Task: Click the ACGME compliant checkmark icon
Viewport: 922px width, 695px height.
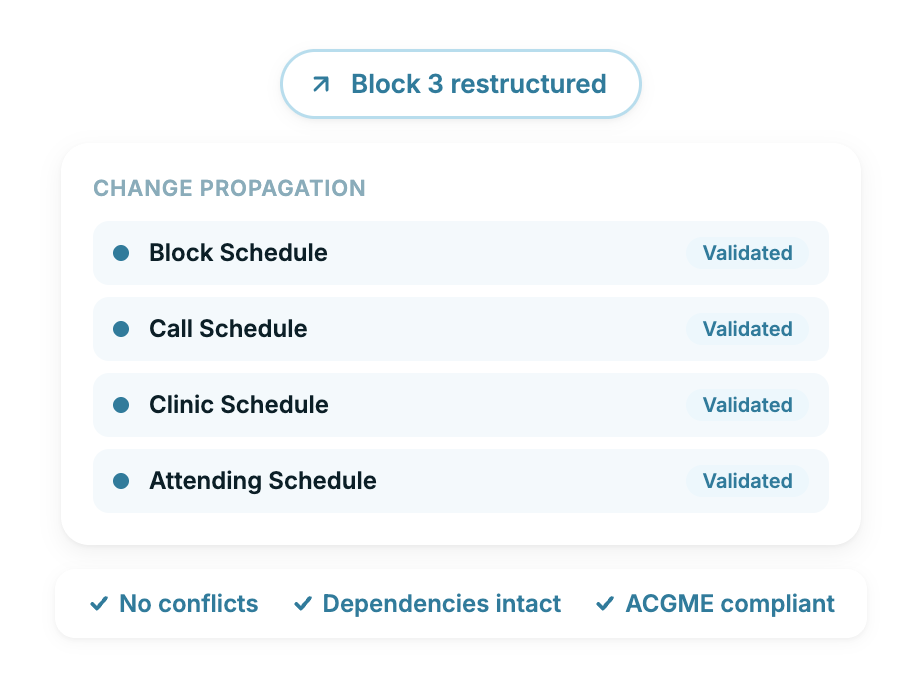Action: coord(605,604)
